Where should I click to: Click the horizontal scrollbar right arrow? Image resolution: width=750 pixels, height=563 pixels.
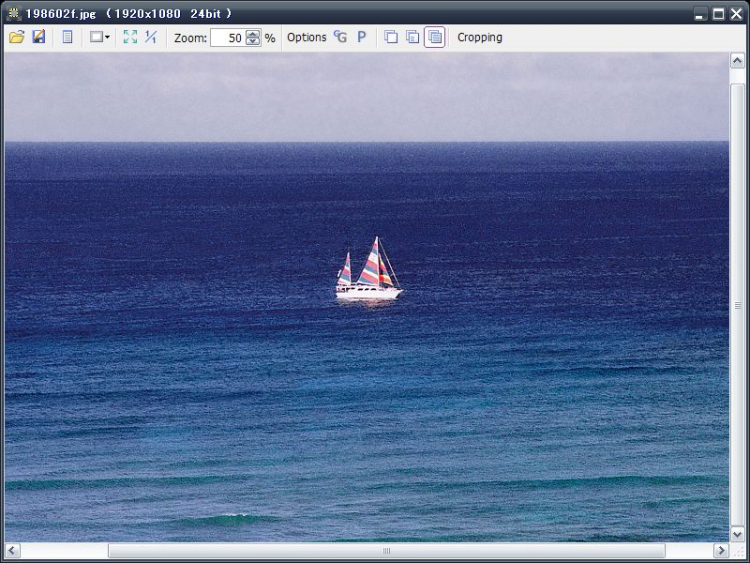click(721, 551)
